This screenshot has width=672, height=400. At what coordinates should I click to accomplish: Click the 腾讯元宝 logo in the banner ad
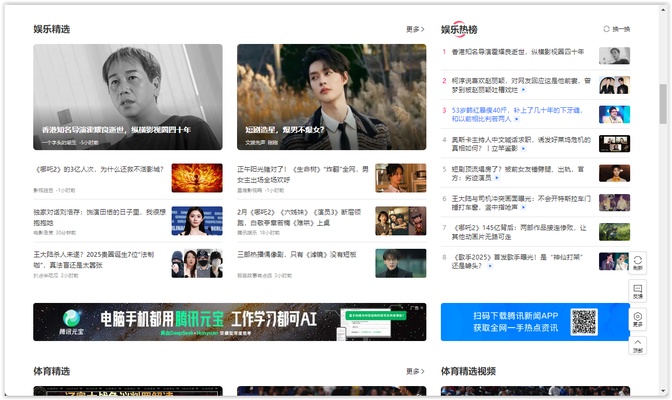point(72,322)
